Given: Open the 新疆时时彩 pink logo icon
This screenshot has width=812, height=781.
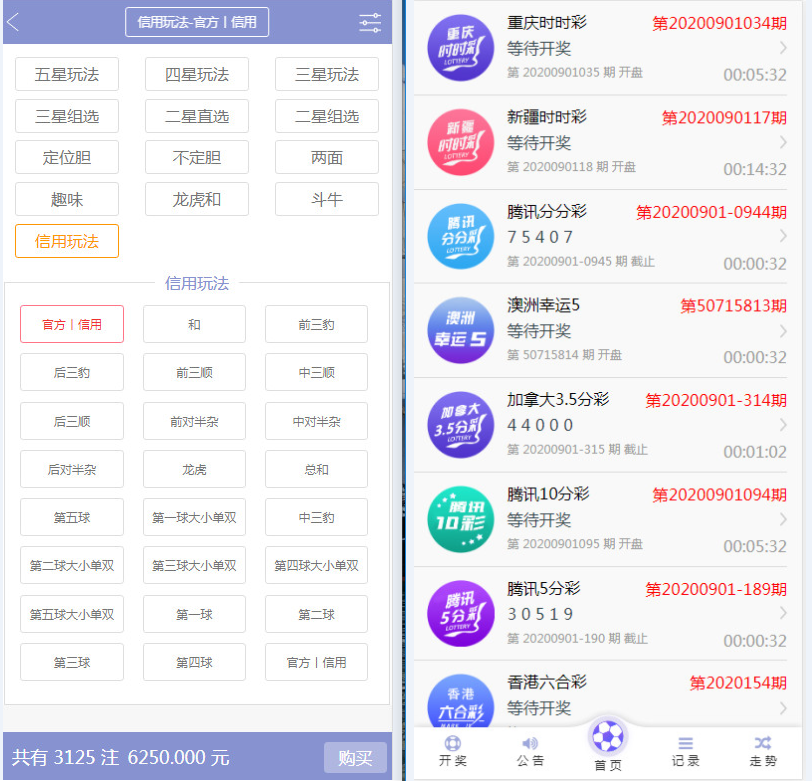Looking at the screenshot, I should point(460,142).
